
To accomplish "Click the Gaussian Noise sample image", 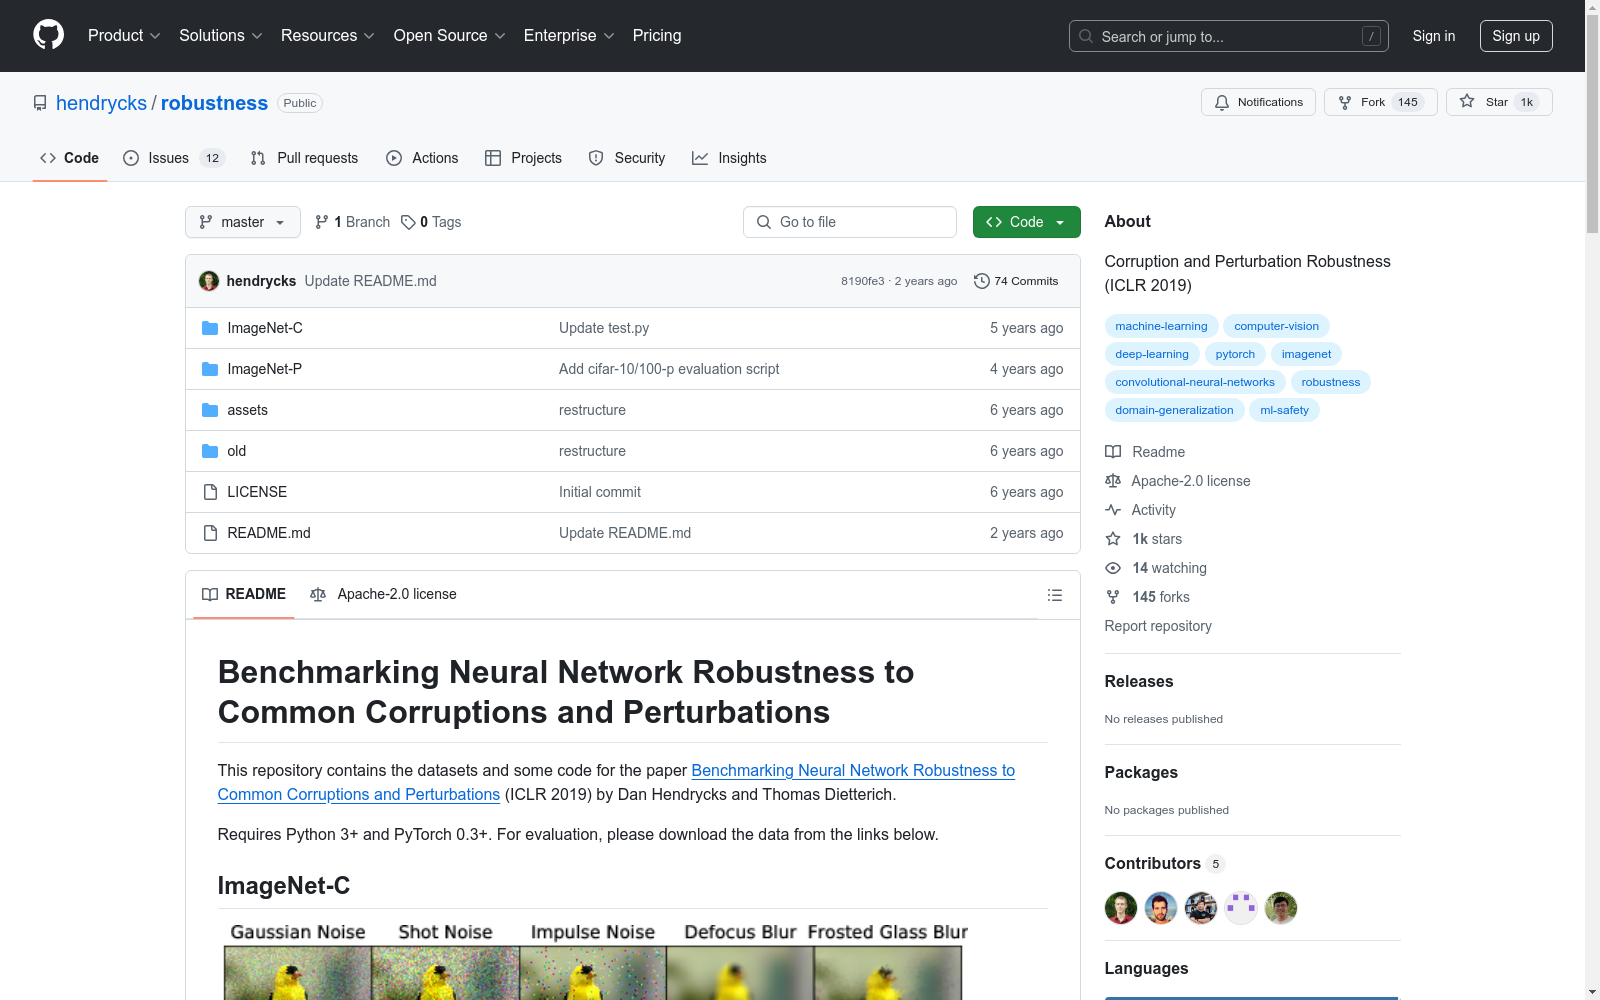I will (x=298, y=973).
